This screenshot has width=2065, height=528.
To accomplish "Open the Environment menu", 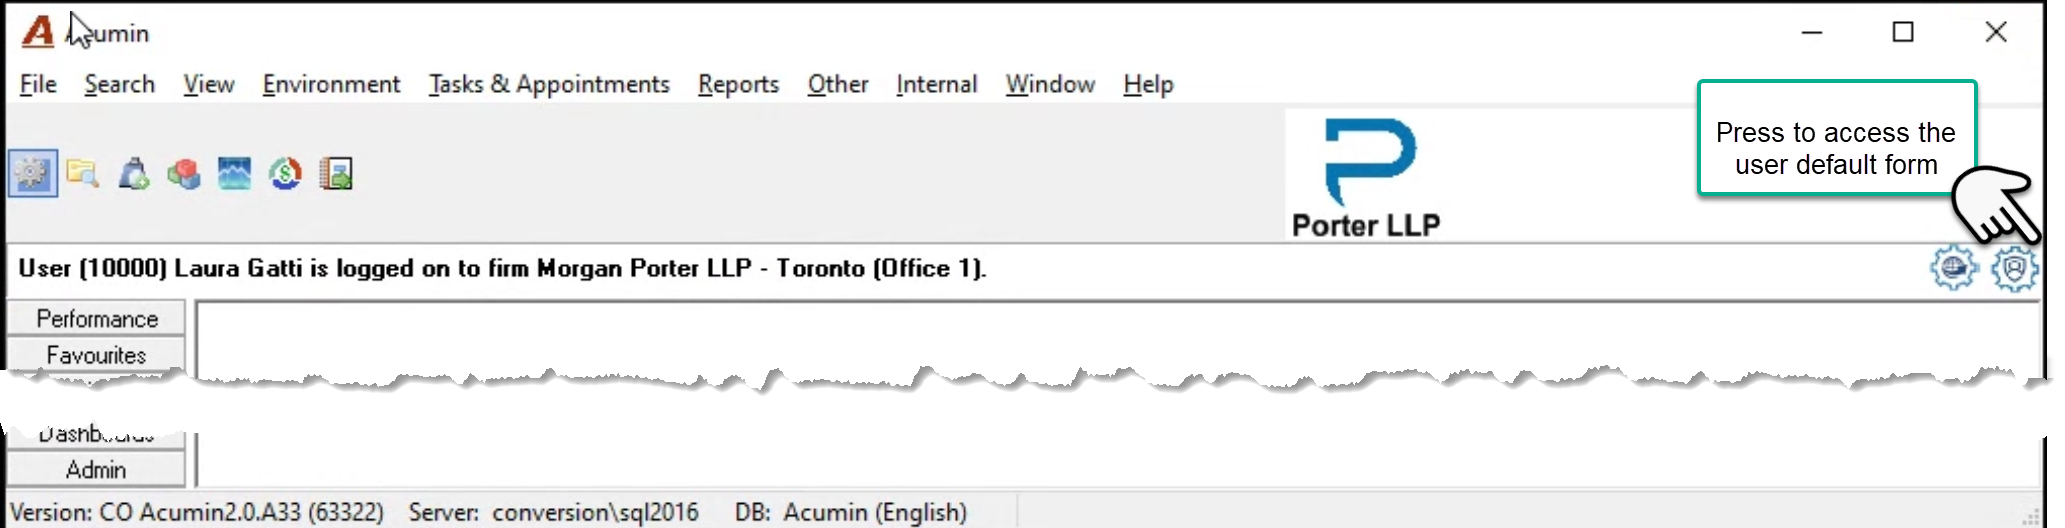I will 331,85.
